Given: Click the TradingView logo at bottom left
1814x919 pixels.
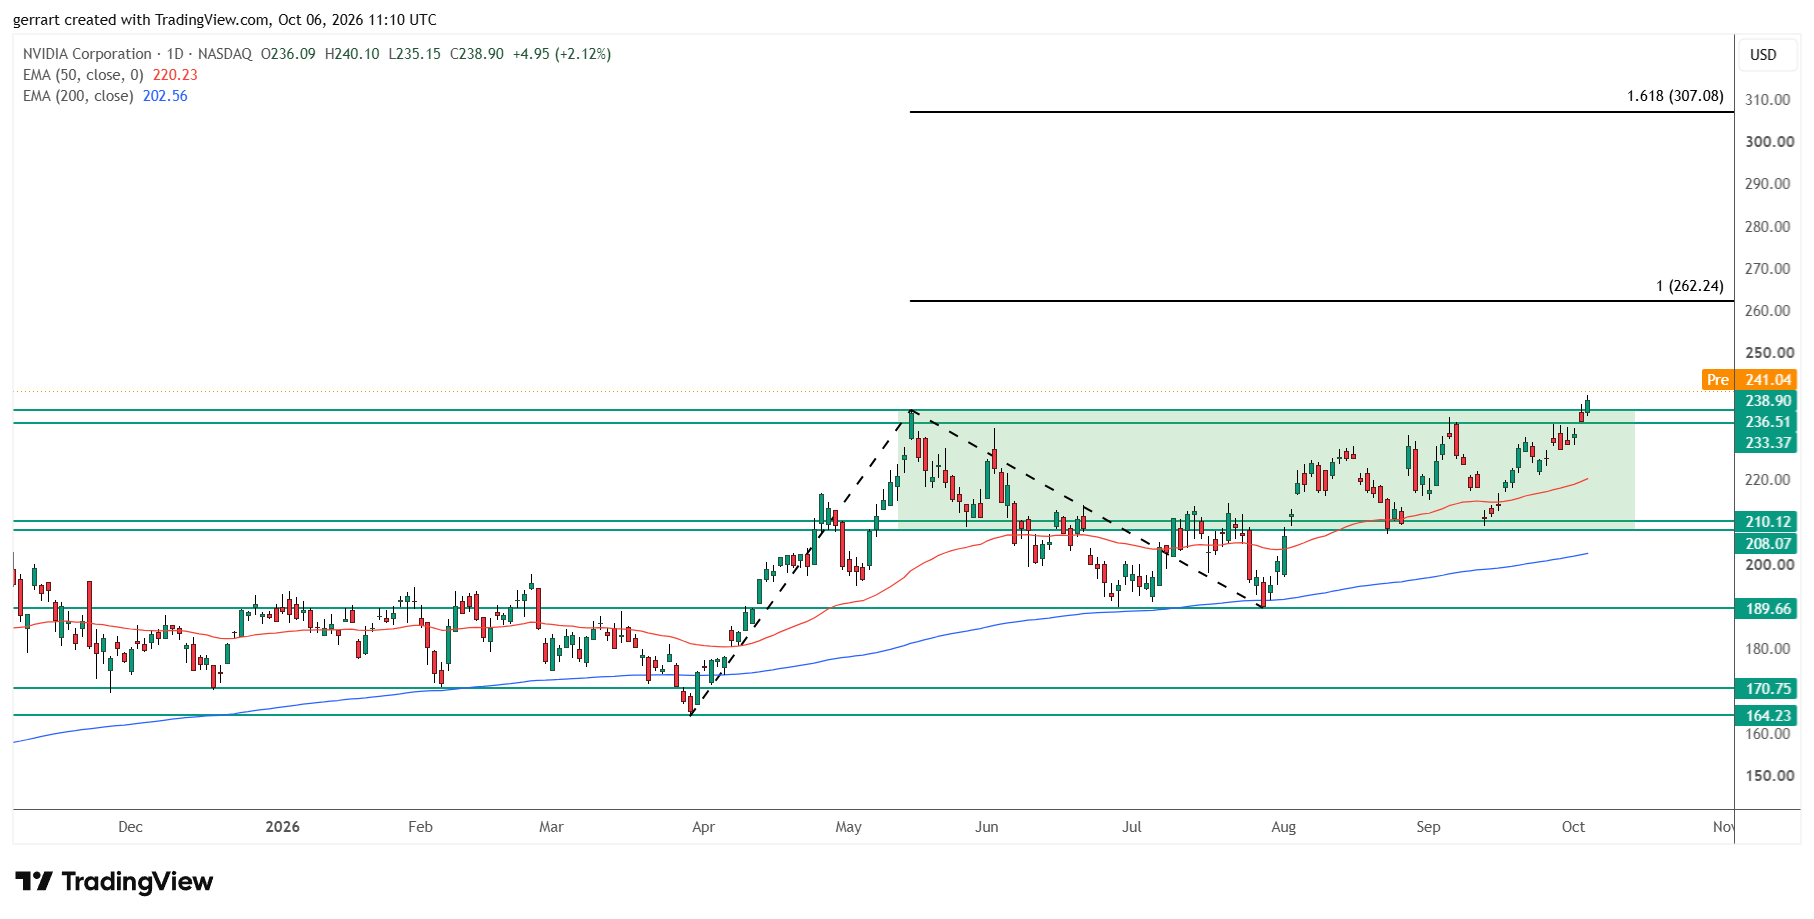Looking at the screenshot, I should pos(114,881).
